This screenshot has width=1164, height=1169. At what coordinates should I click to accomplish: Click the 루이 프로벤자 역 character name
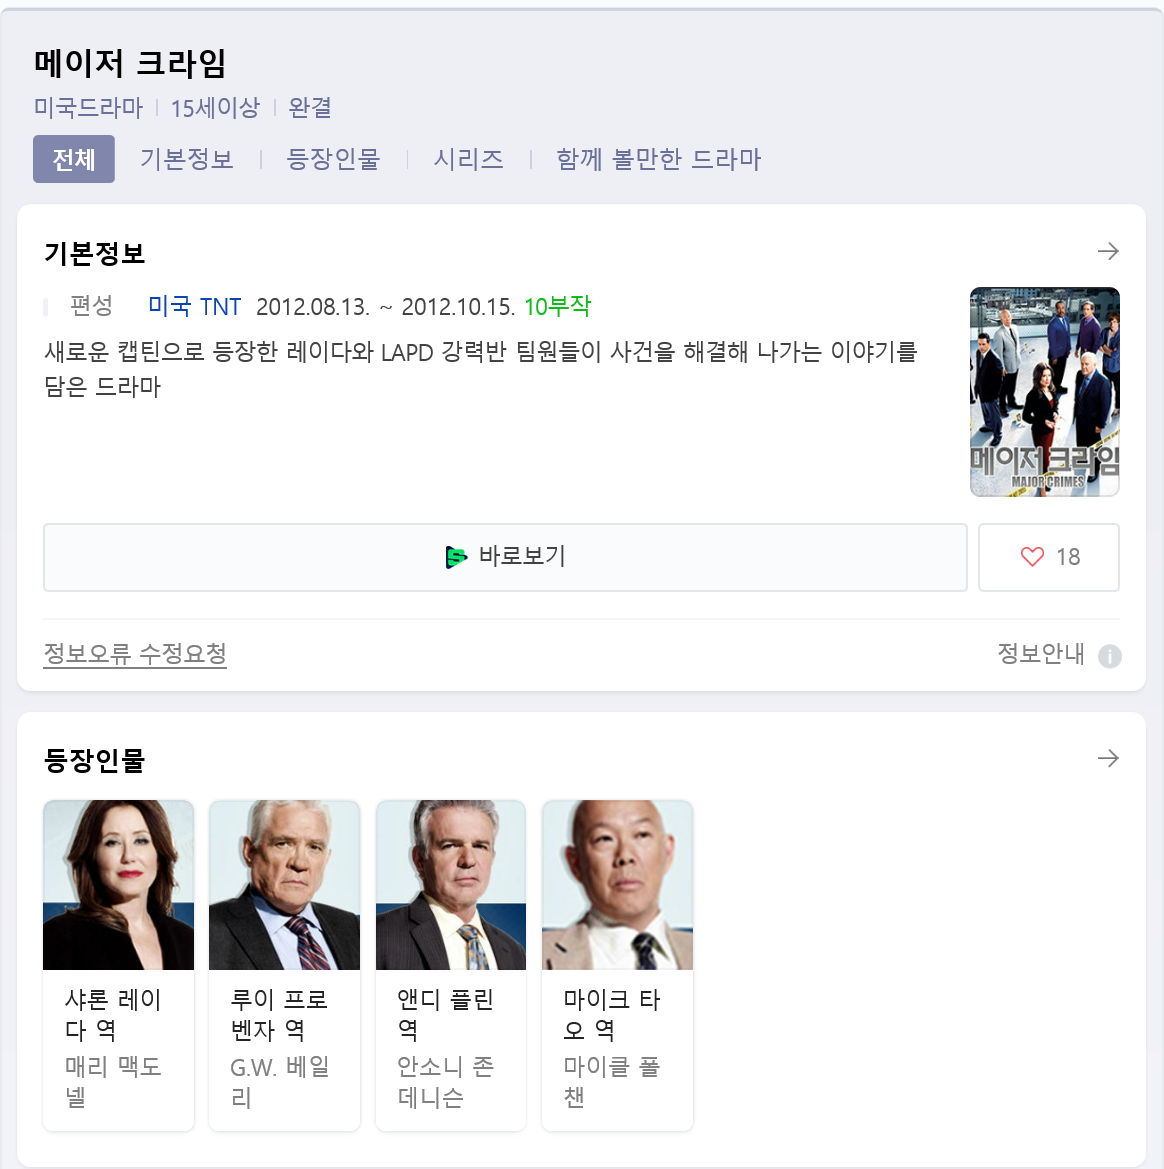tap(279, 1015)
